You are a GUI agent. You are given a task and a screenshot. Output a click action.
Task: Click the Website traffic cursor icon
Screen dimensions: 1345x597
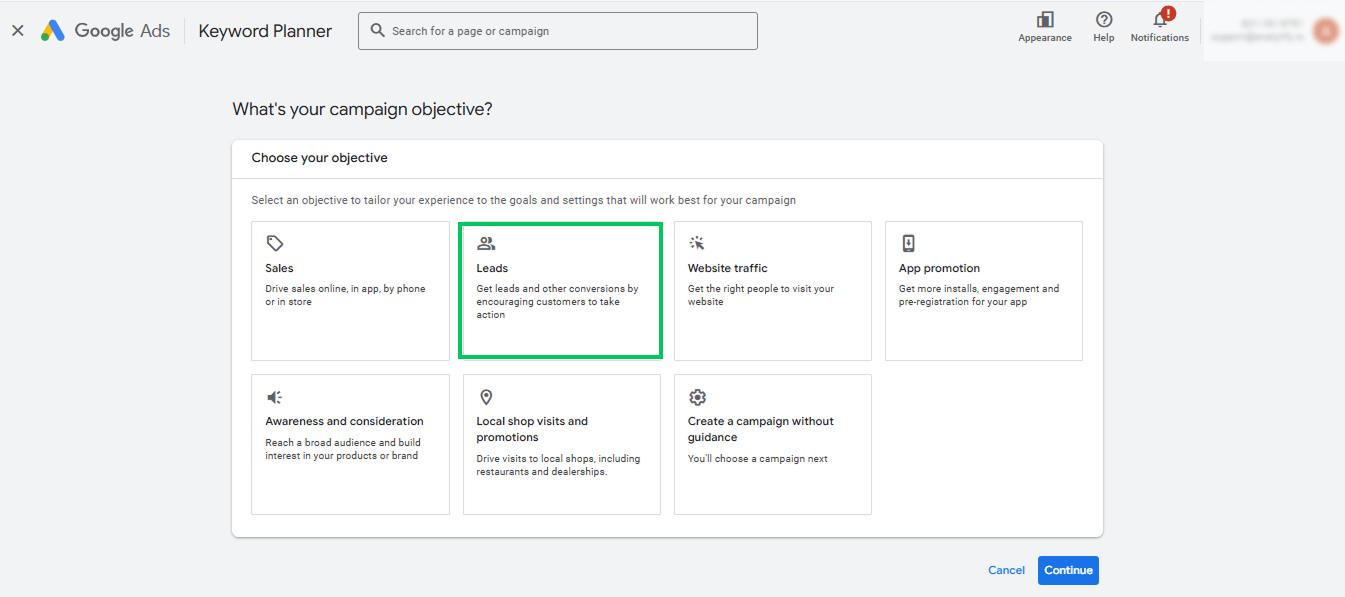pyautogui.click(x=697, y=243)
